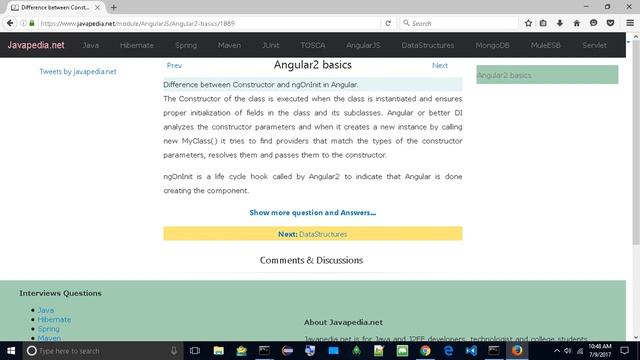Click Cortana Type here to search box
This screenshot has width=640, height=360.
(x=102, y=351)
